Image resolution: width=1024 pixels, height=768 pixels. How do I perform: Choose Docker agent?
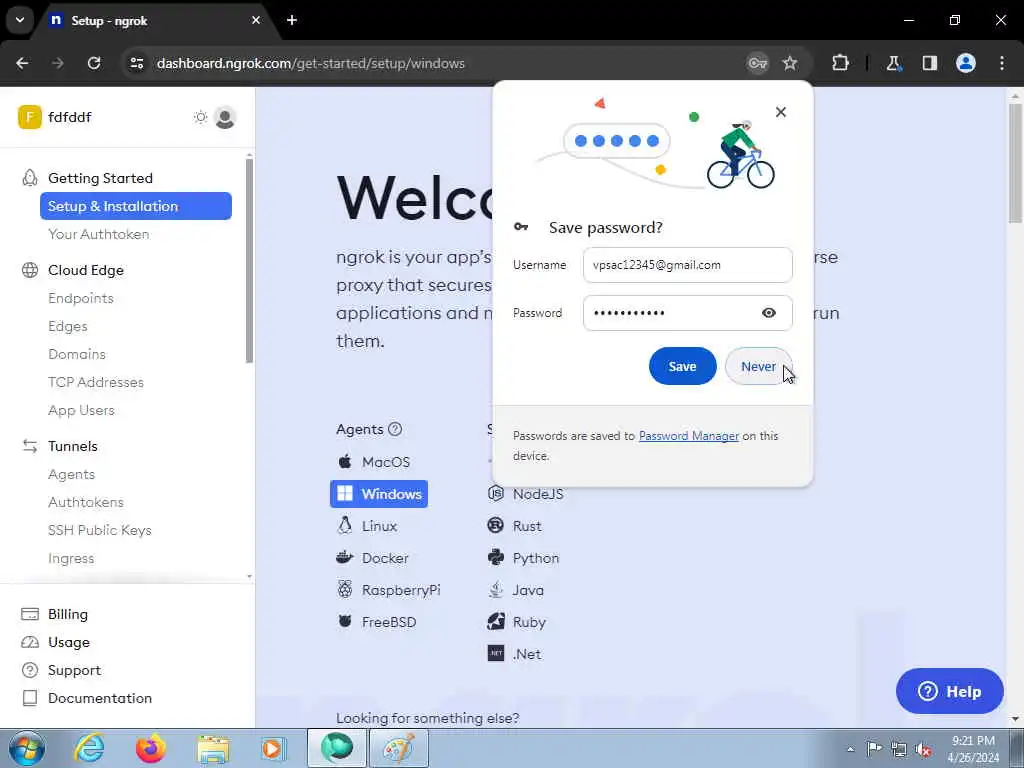[374, 558]
